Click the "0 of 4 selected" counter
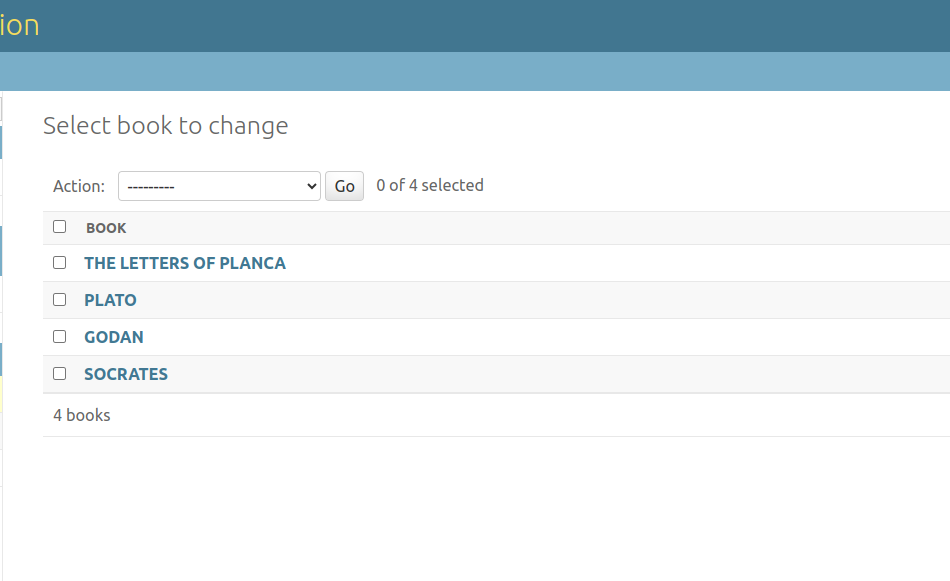This screenshot has width=950, height=581. click(x=430, y=186)
